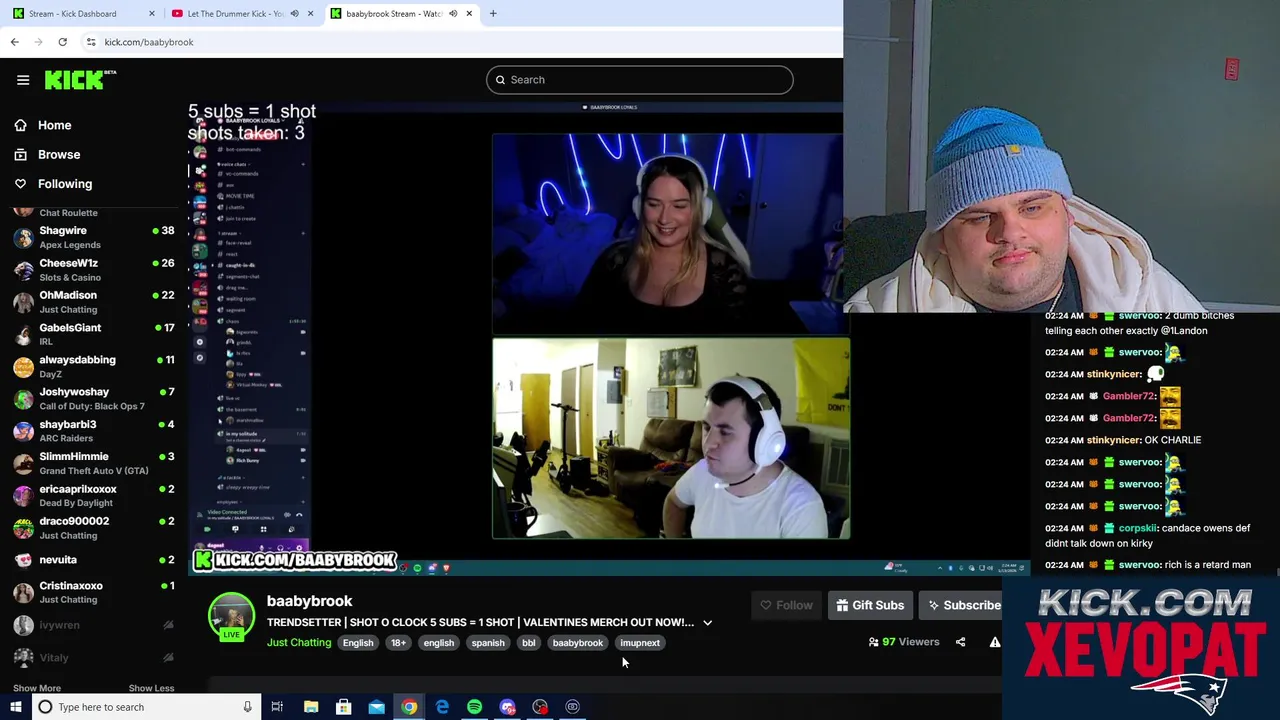Image resolution: width=1280 pixels, height=720 pixels.
Task: Click the Windows taskbar search box
Action: (146, 707)
